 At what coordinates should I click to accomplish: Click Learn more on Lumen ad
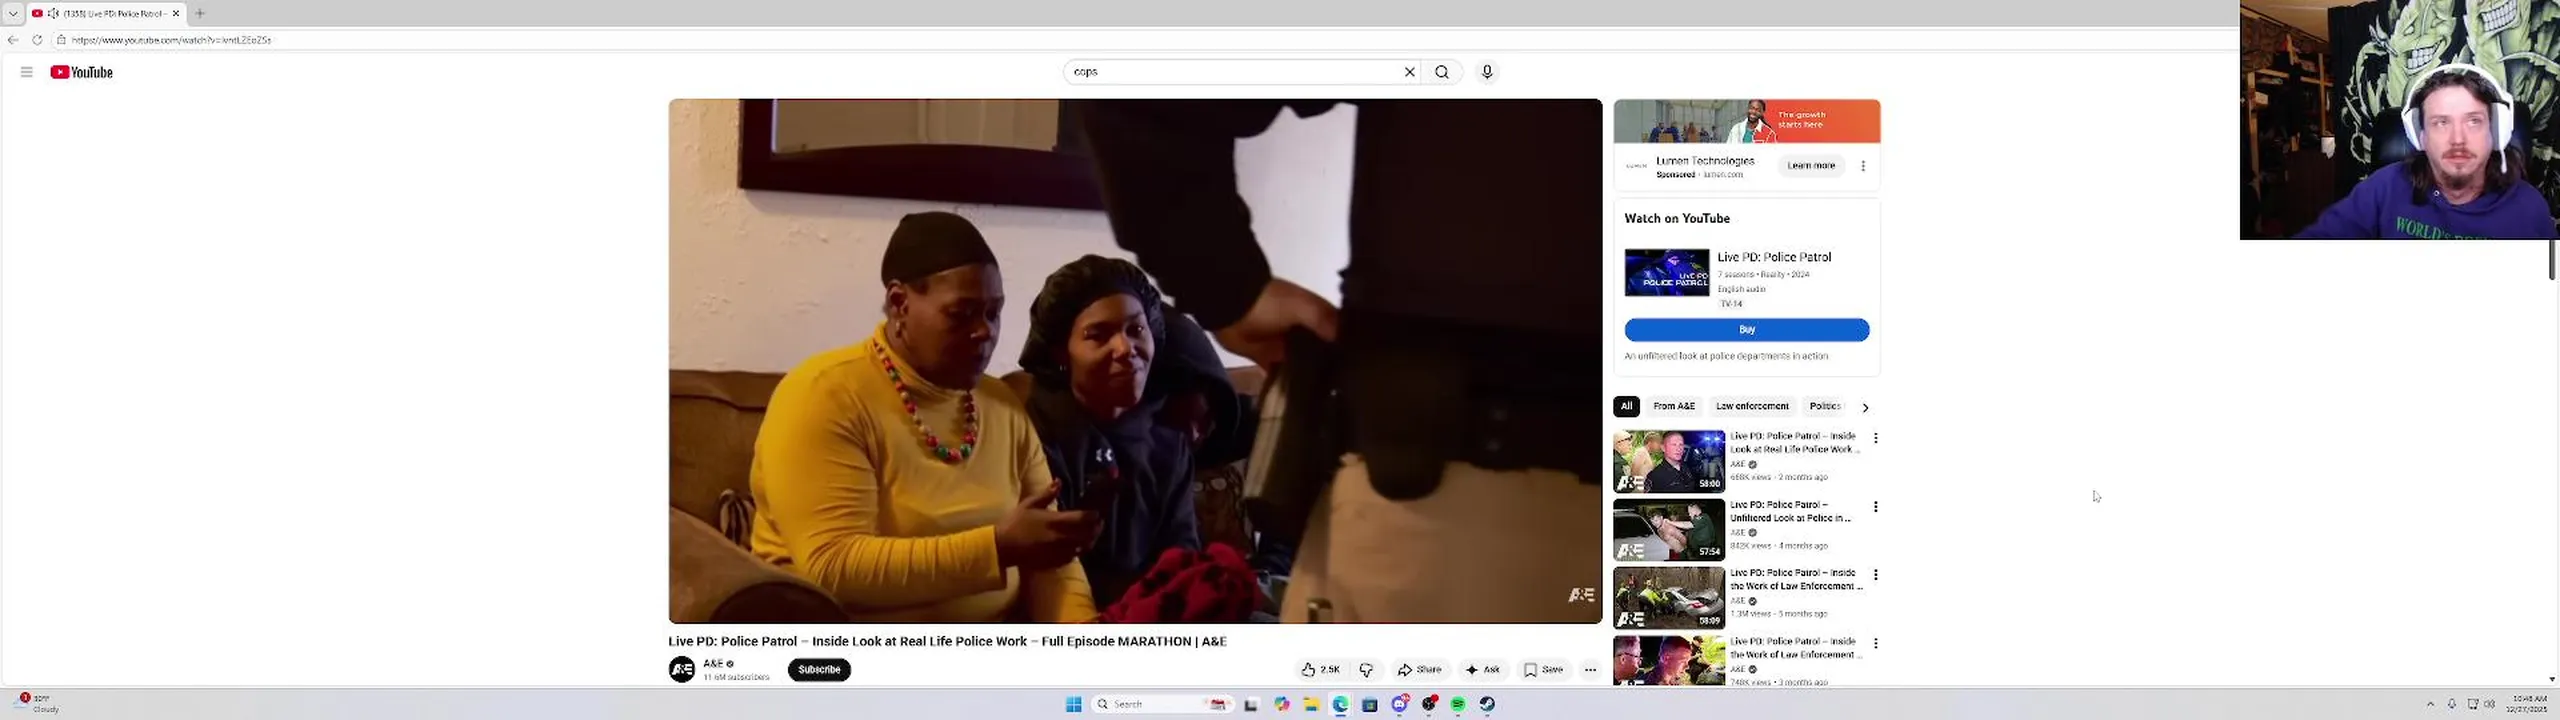click(1811, 166)
